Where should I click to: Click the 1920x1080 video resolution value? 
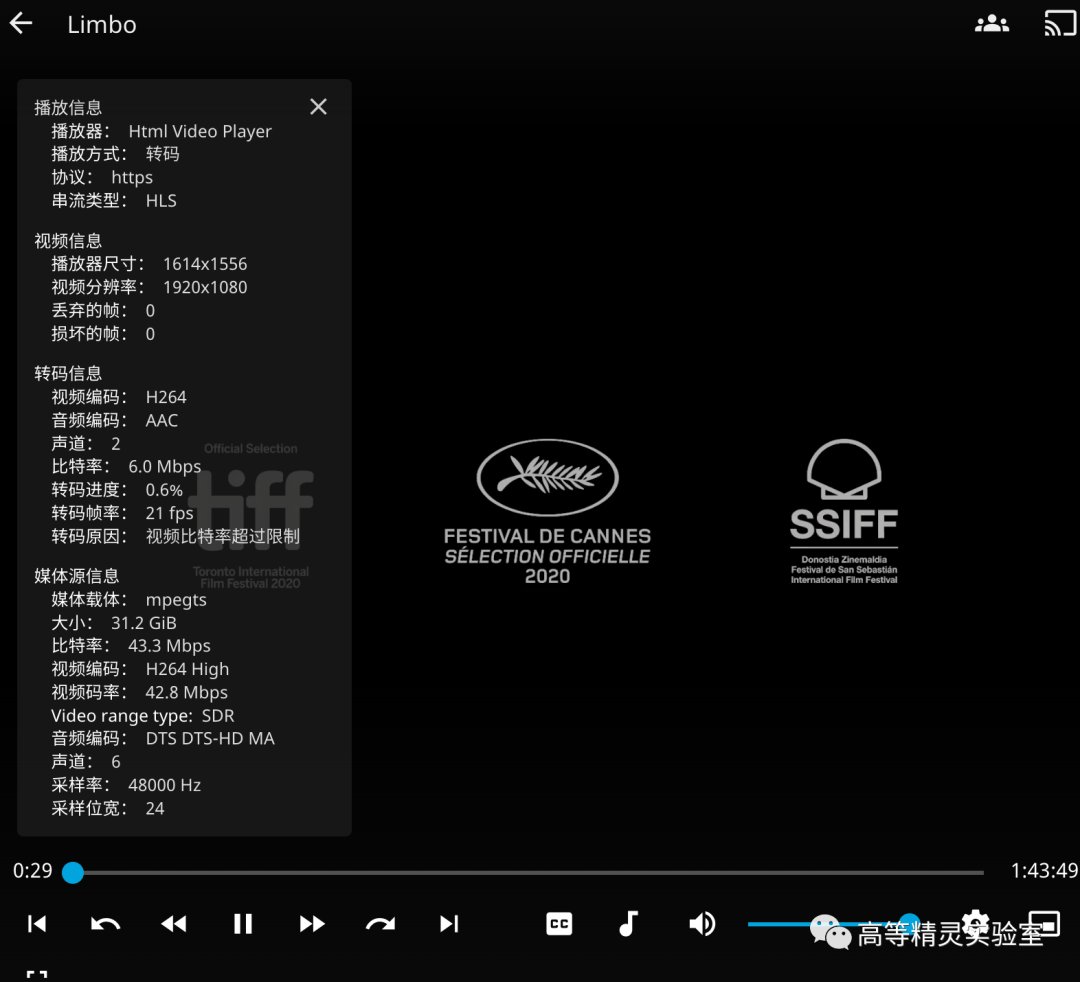tap(205, 287)
